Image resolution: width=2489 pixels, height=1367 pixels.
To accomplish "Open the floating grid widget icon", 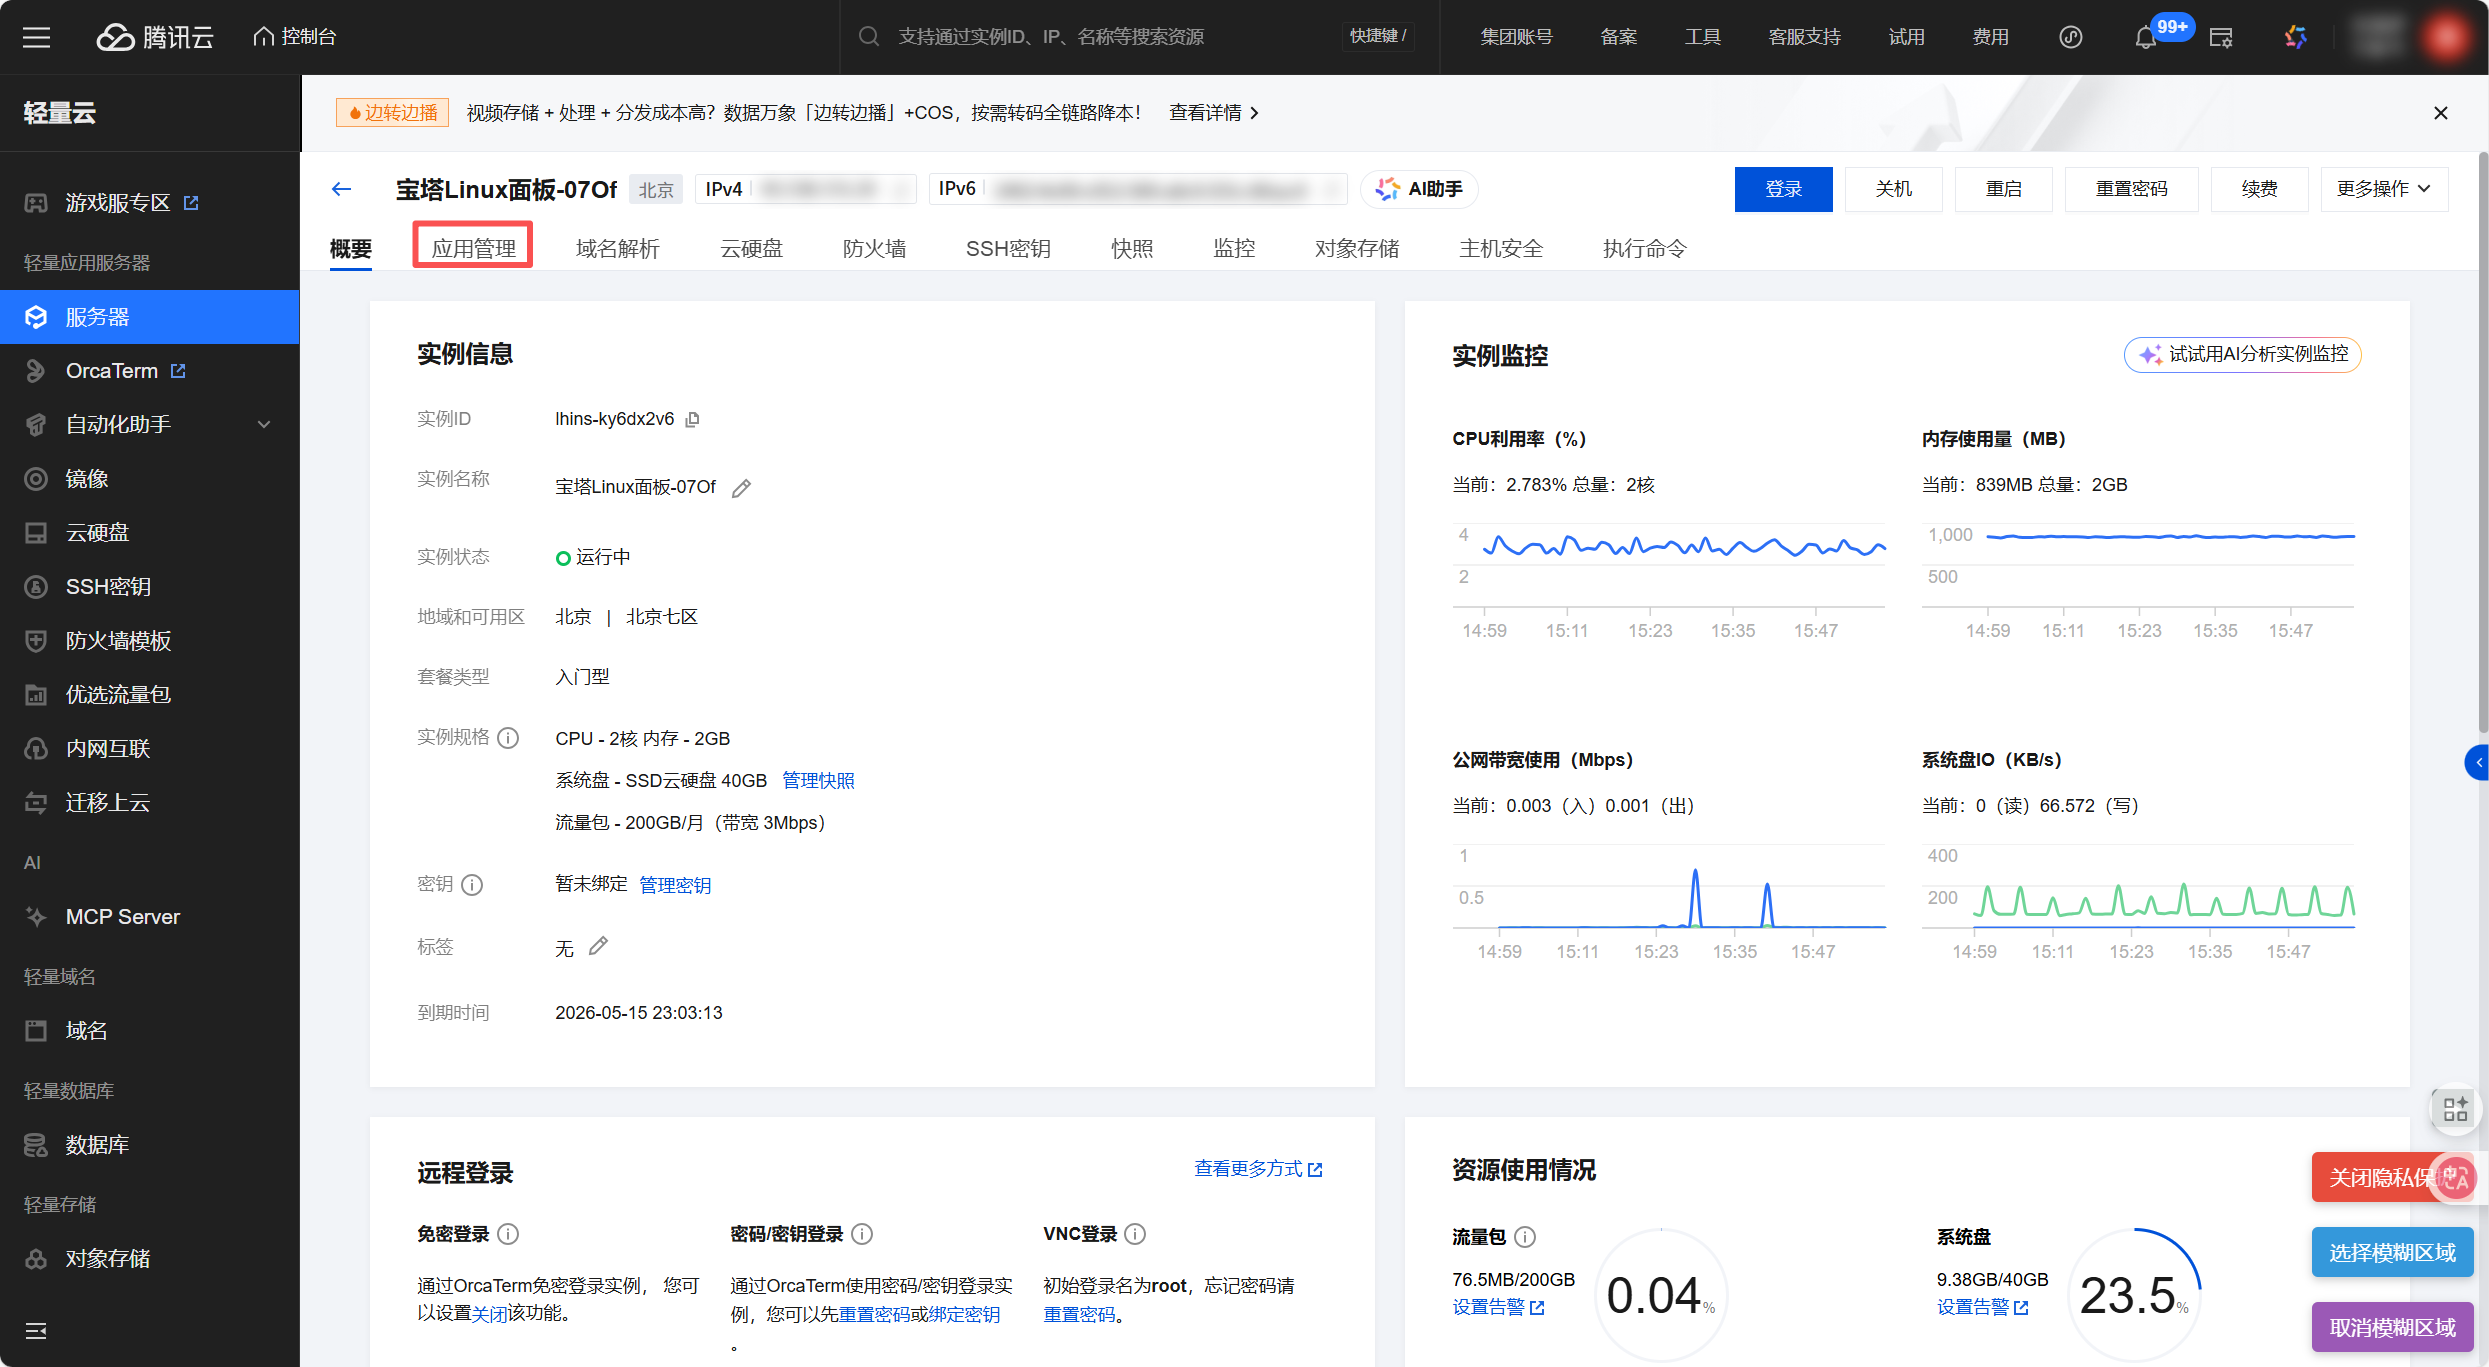I will (x=2455, y=1108).
